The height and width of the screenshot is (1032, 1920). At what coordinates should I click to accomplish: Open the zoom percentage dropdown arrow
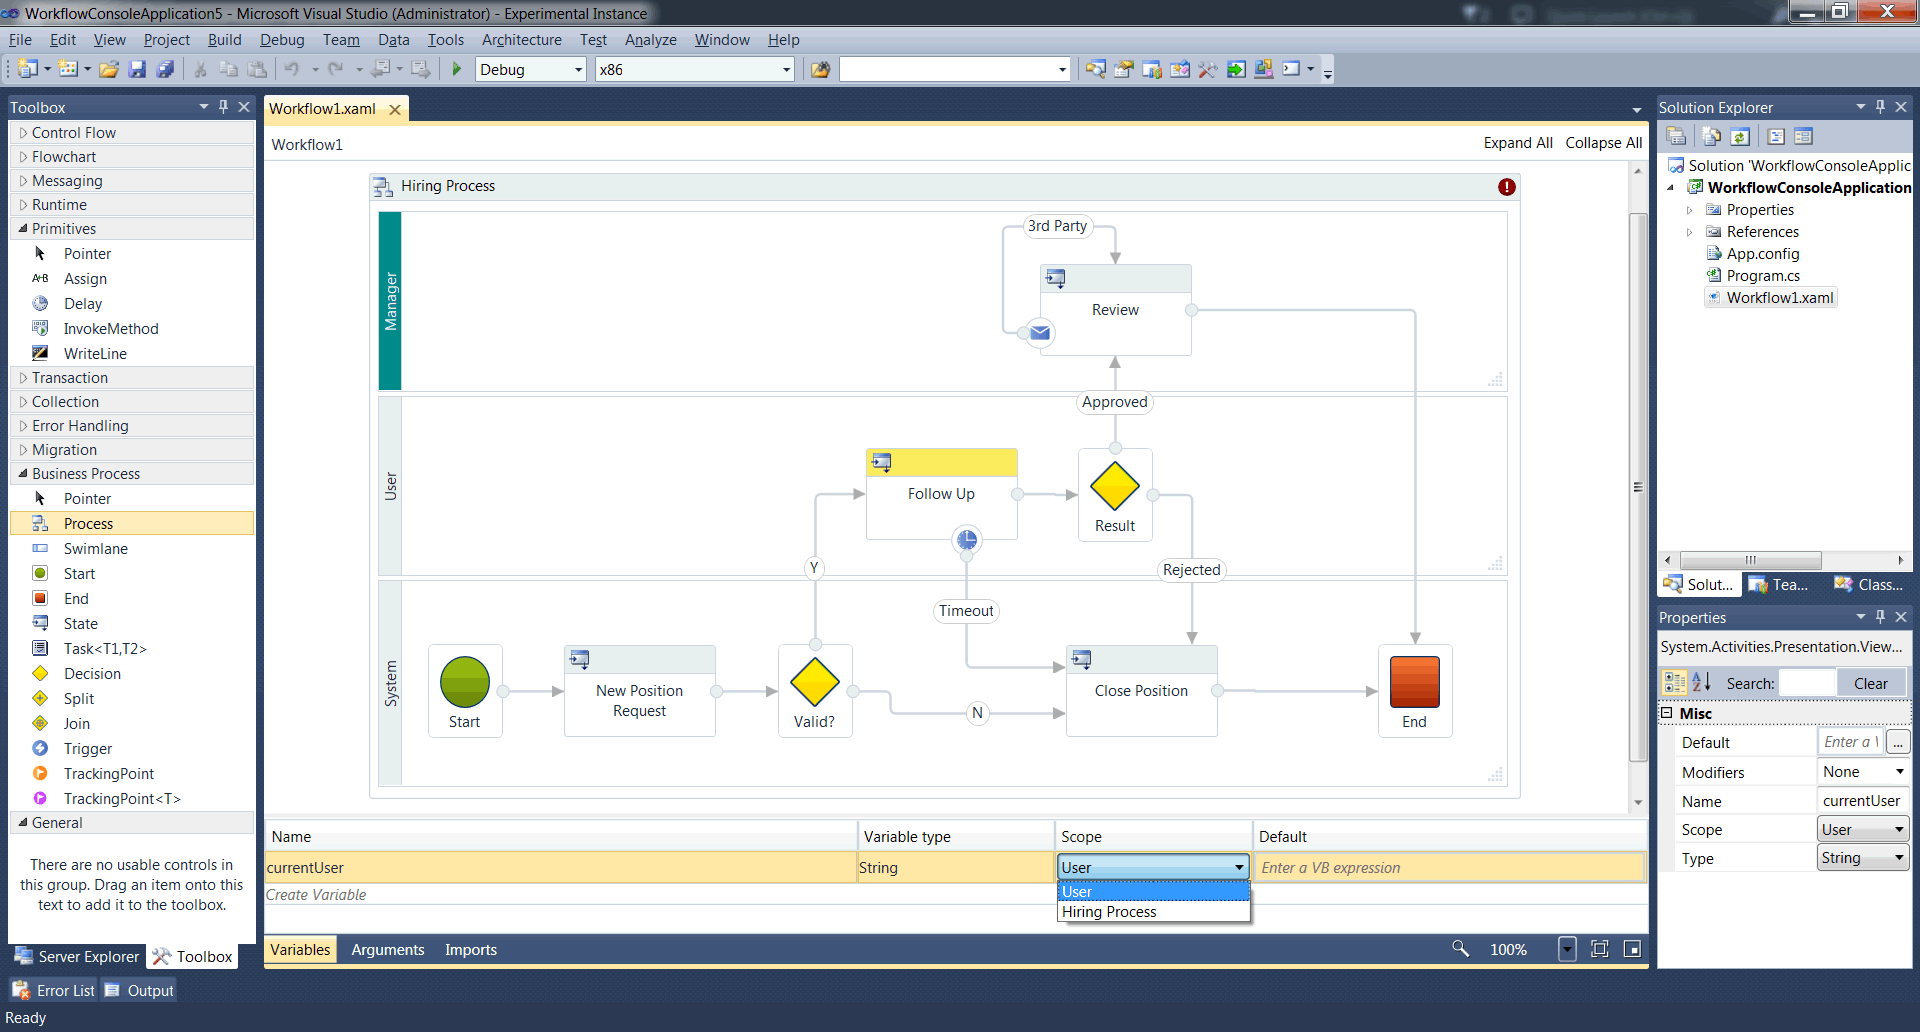(x=1567, y=949)
